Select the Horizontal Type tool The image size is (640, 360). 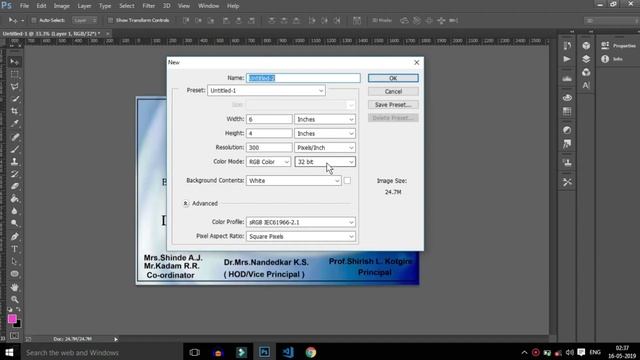click(14, 249)
